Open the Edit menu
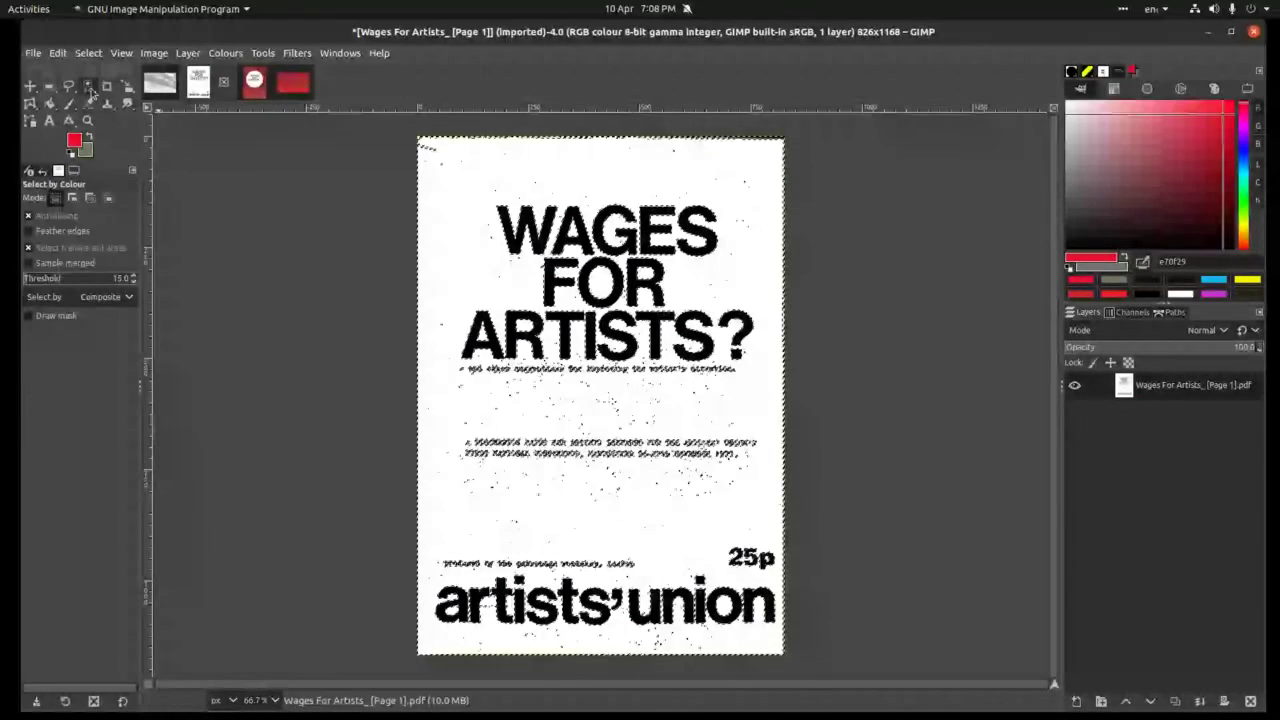 (x=58, y=53)
